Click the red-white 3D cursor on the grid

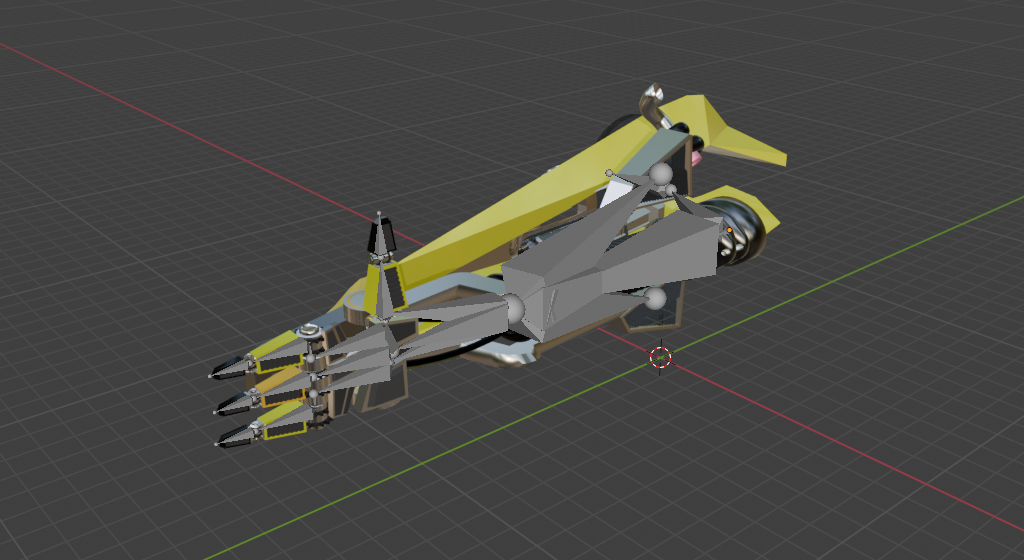660,357
